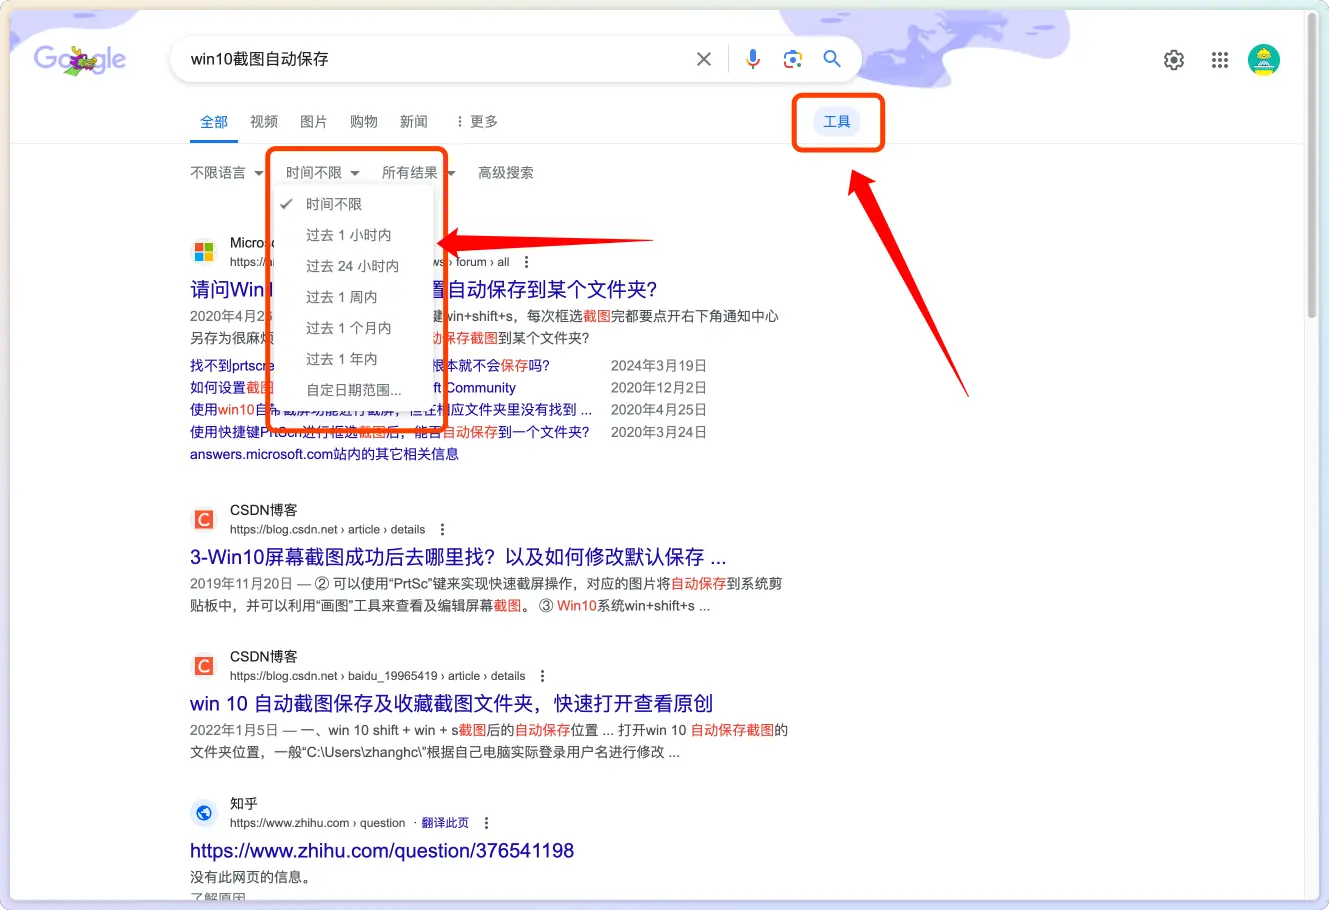Open three-dot menu beside zhihu question result
Viewport: 1329px width, 910px height.
pyautogui.click(x=487, y=823)
